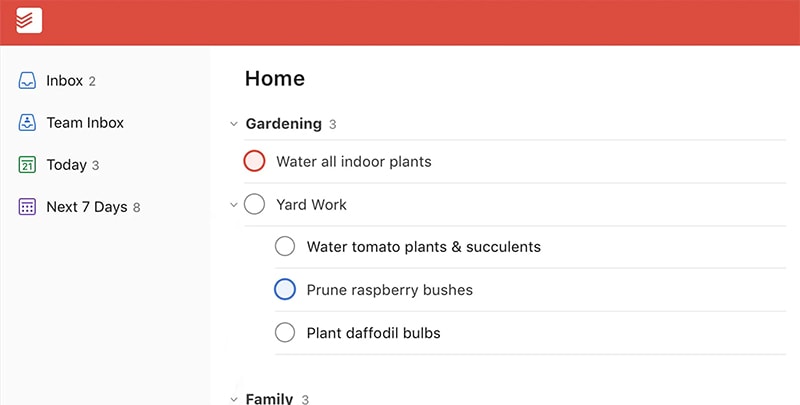This screenshot has height=405, width=800.
Task: Collapse the Family section chevron
Action: [234, 399]
